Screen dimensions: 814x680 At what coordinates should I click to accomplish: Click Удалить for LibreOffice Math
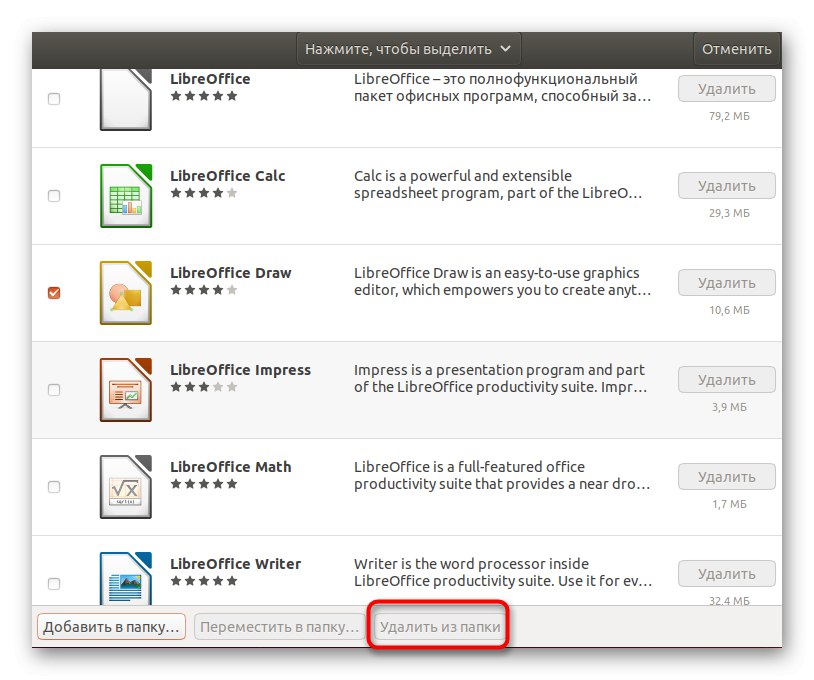click(727, 477)
